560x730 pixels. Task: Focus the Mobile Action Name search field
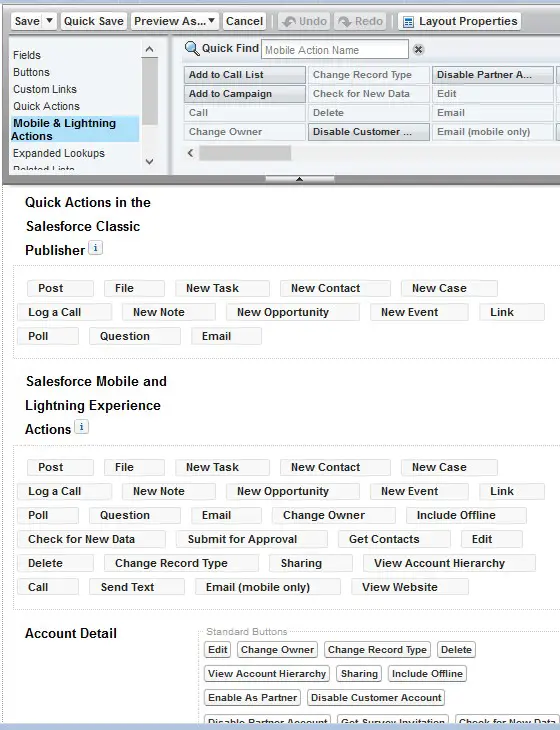pyautogui.click(x=335, y=49)
